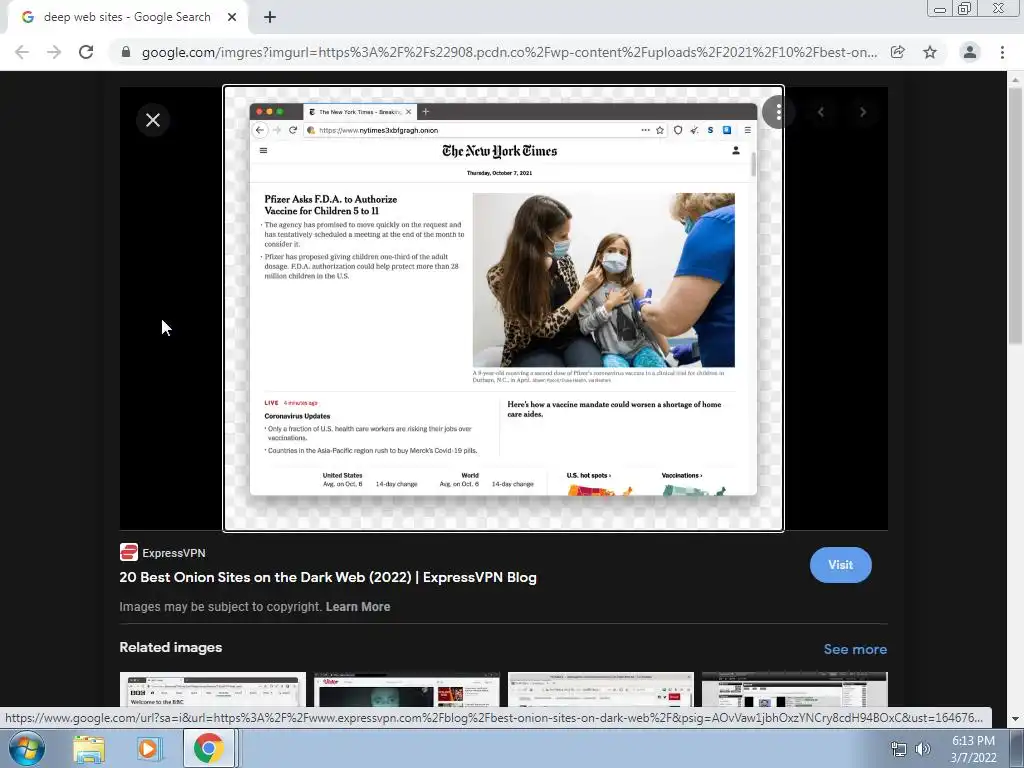
Task: Open the Chrome profile avatar
Action: click(x=970, y=52)
